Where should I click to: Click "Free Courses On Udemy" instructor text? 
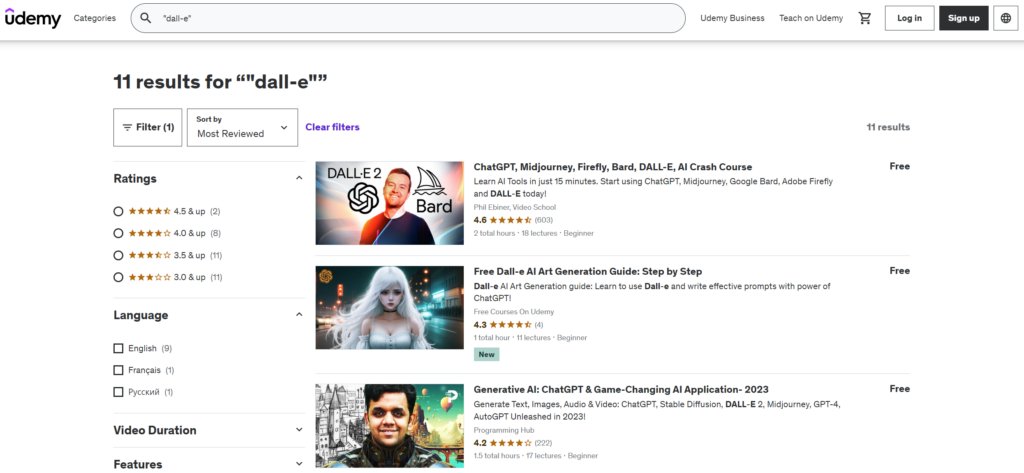[x=513, y=312]
